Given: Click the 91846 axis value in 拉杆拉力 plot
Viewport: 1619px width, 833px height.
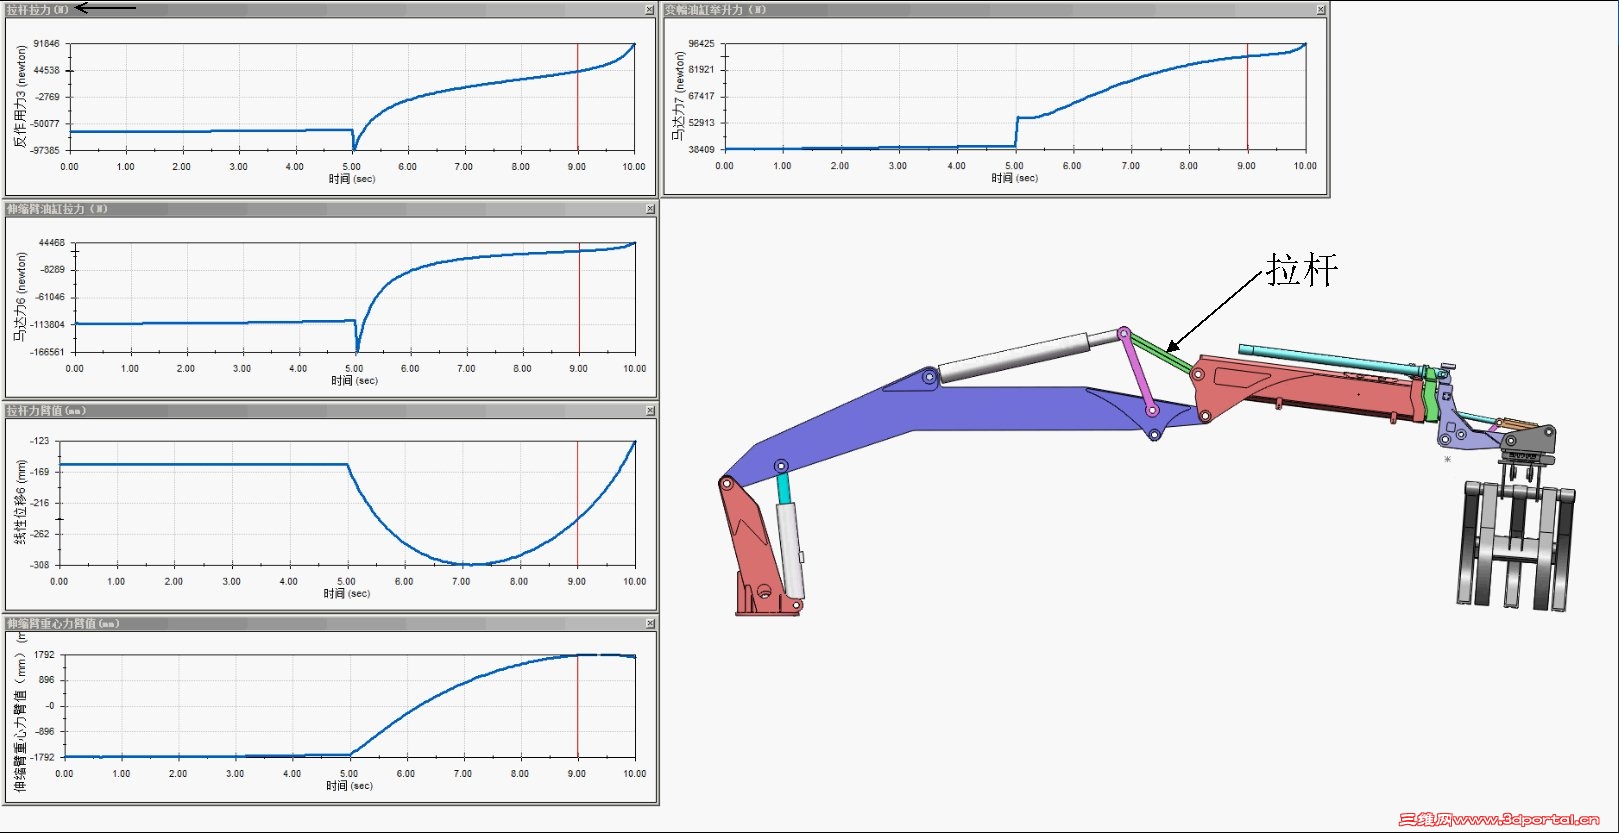Looking at the screenshot, I should [47, 44].
